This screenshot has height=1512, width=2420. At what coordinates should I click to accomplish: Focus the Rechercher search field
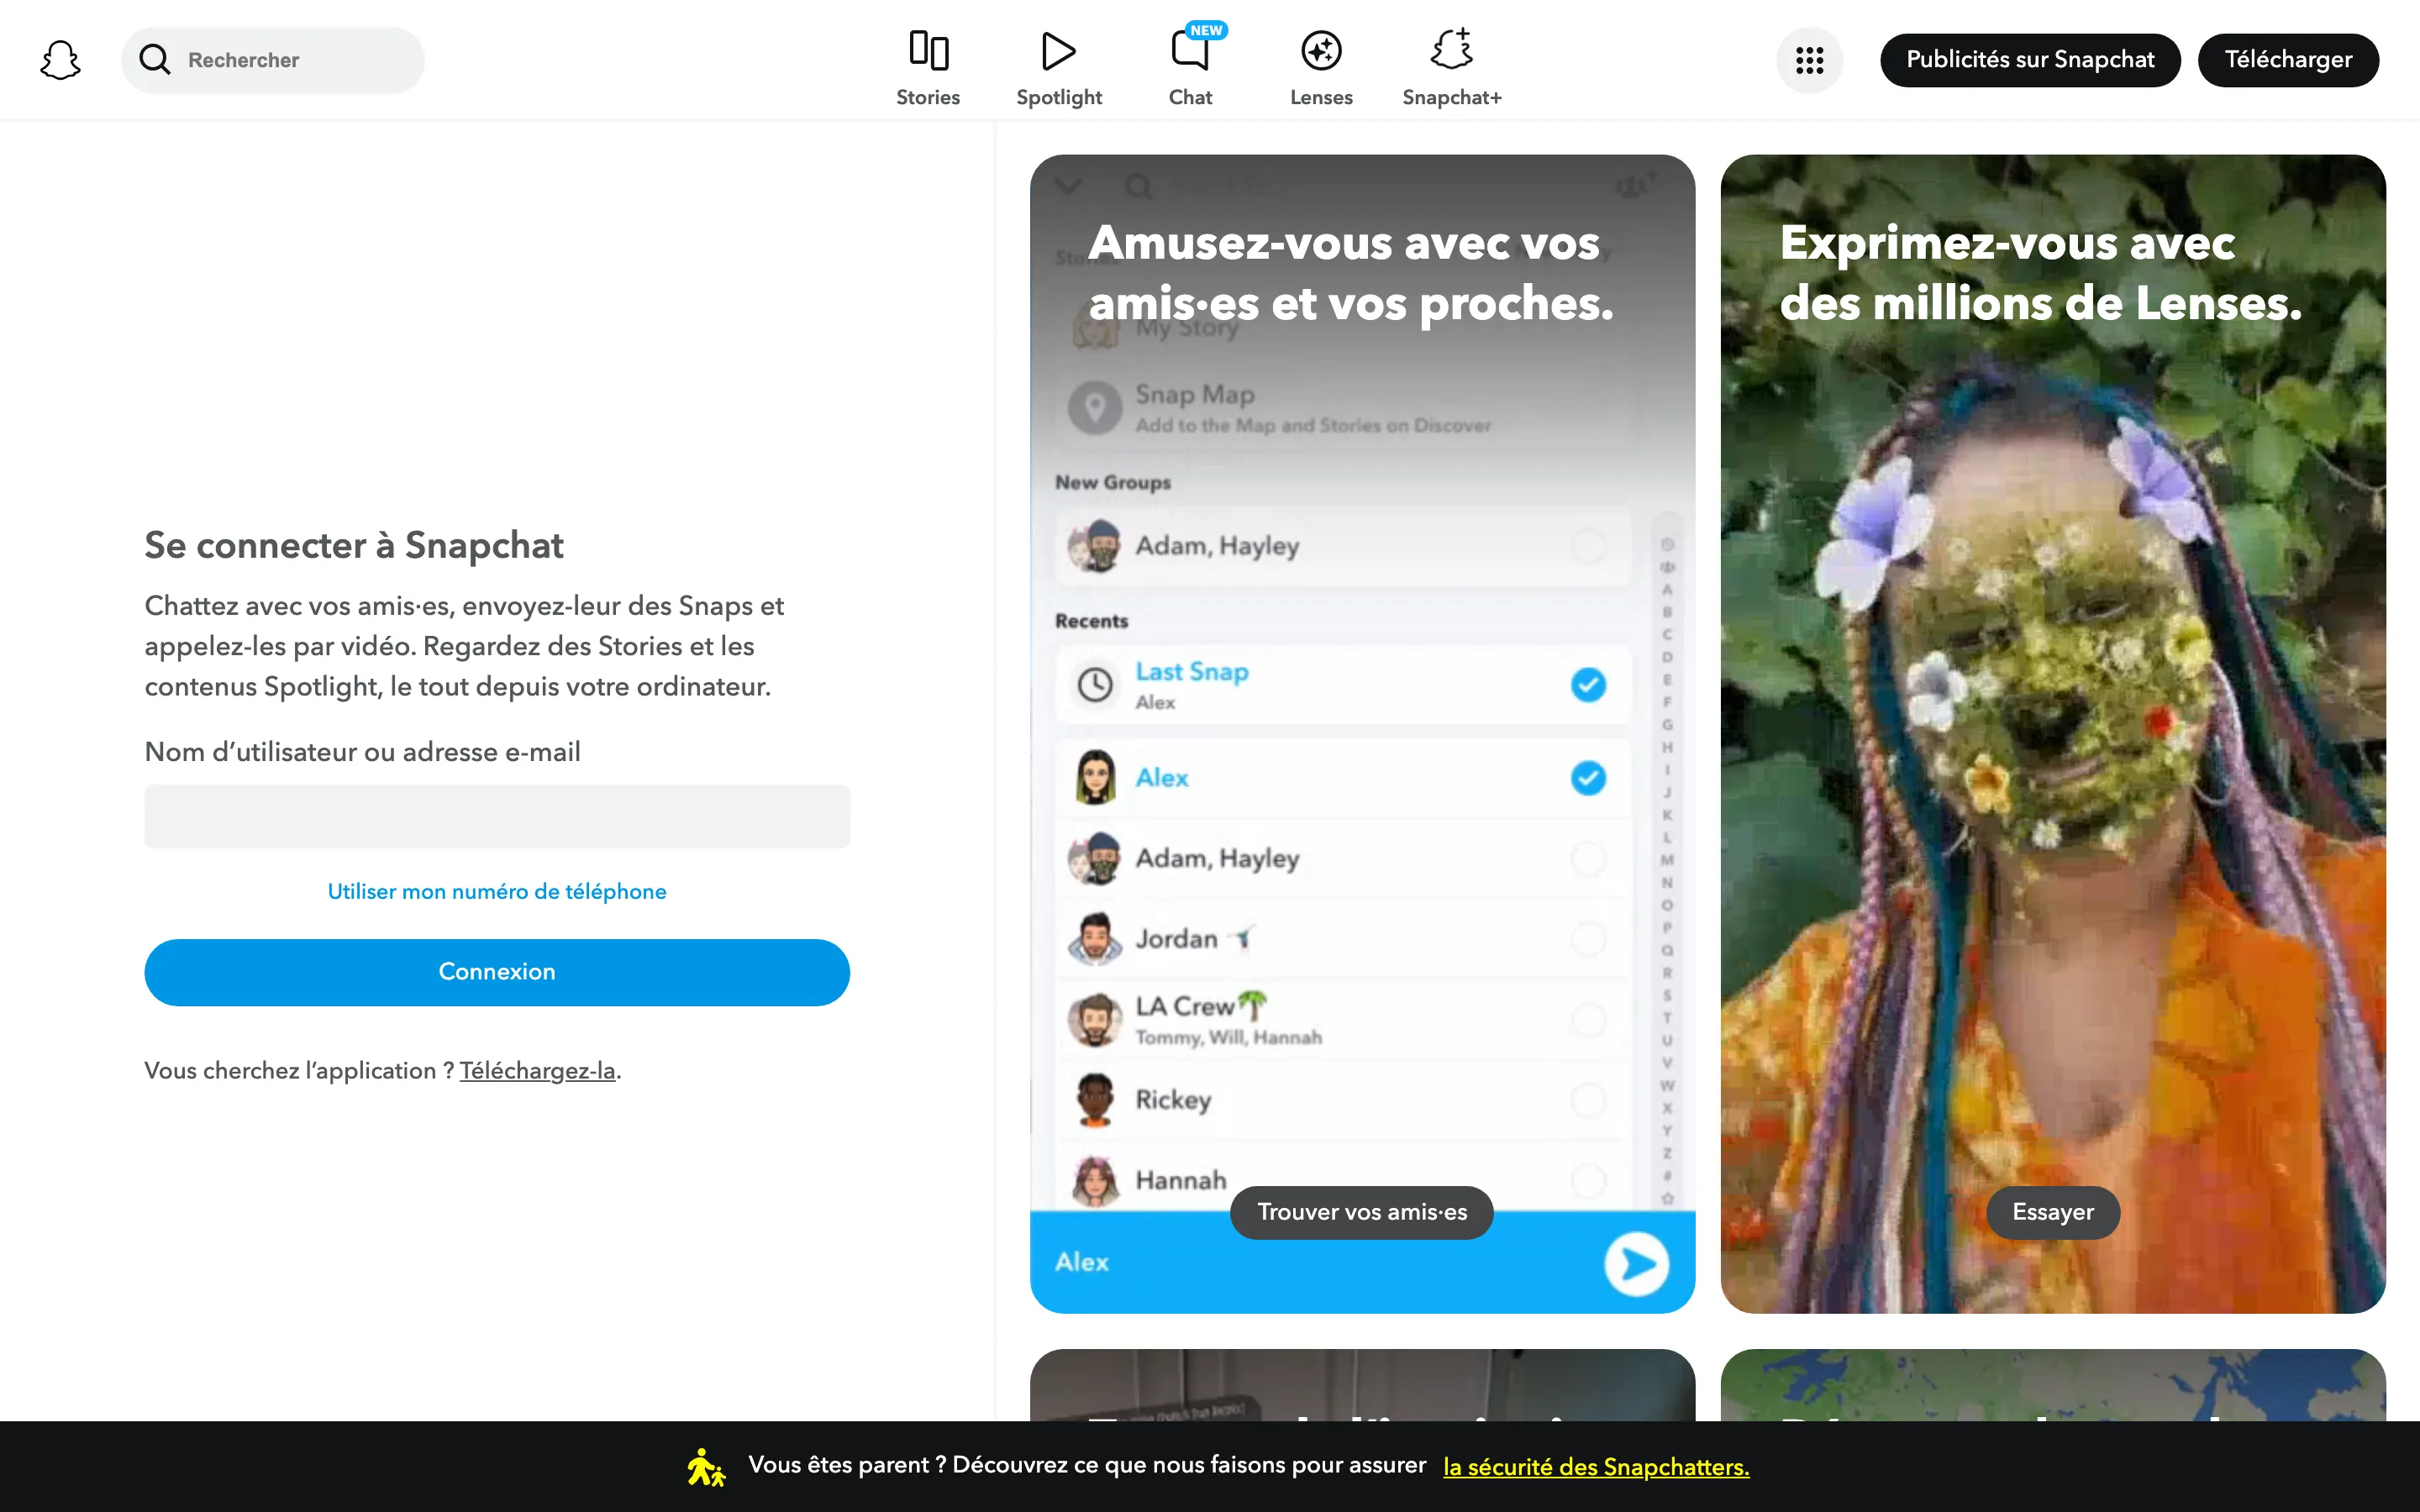pos(273,60)
